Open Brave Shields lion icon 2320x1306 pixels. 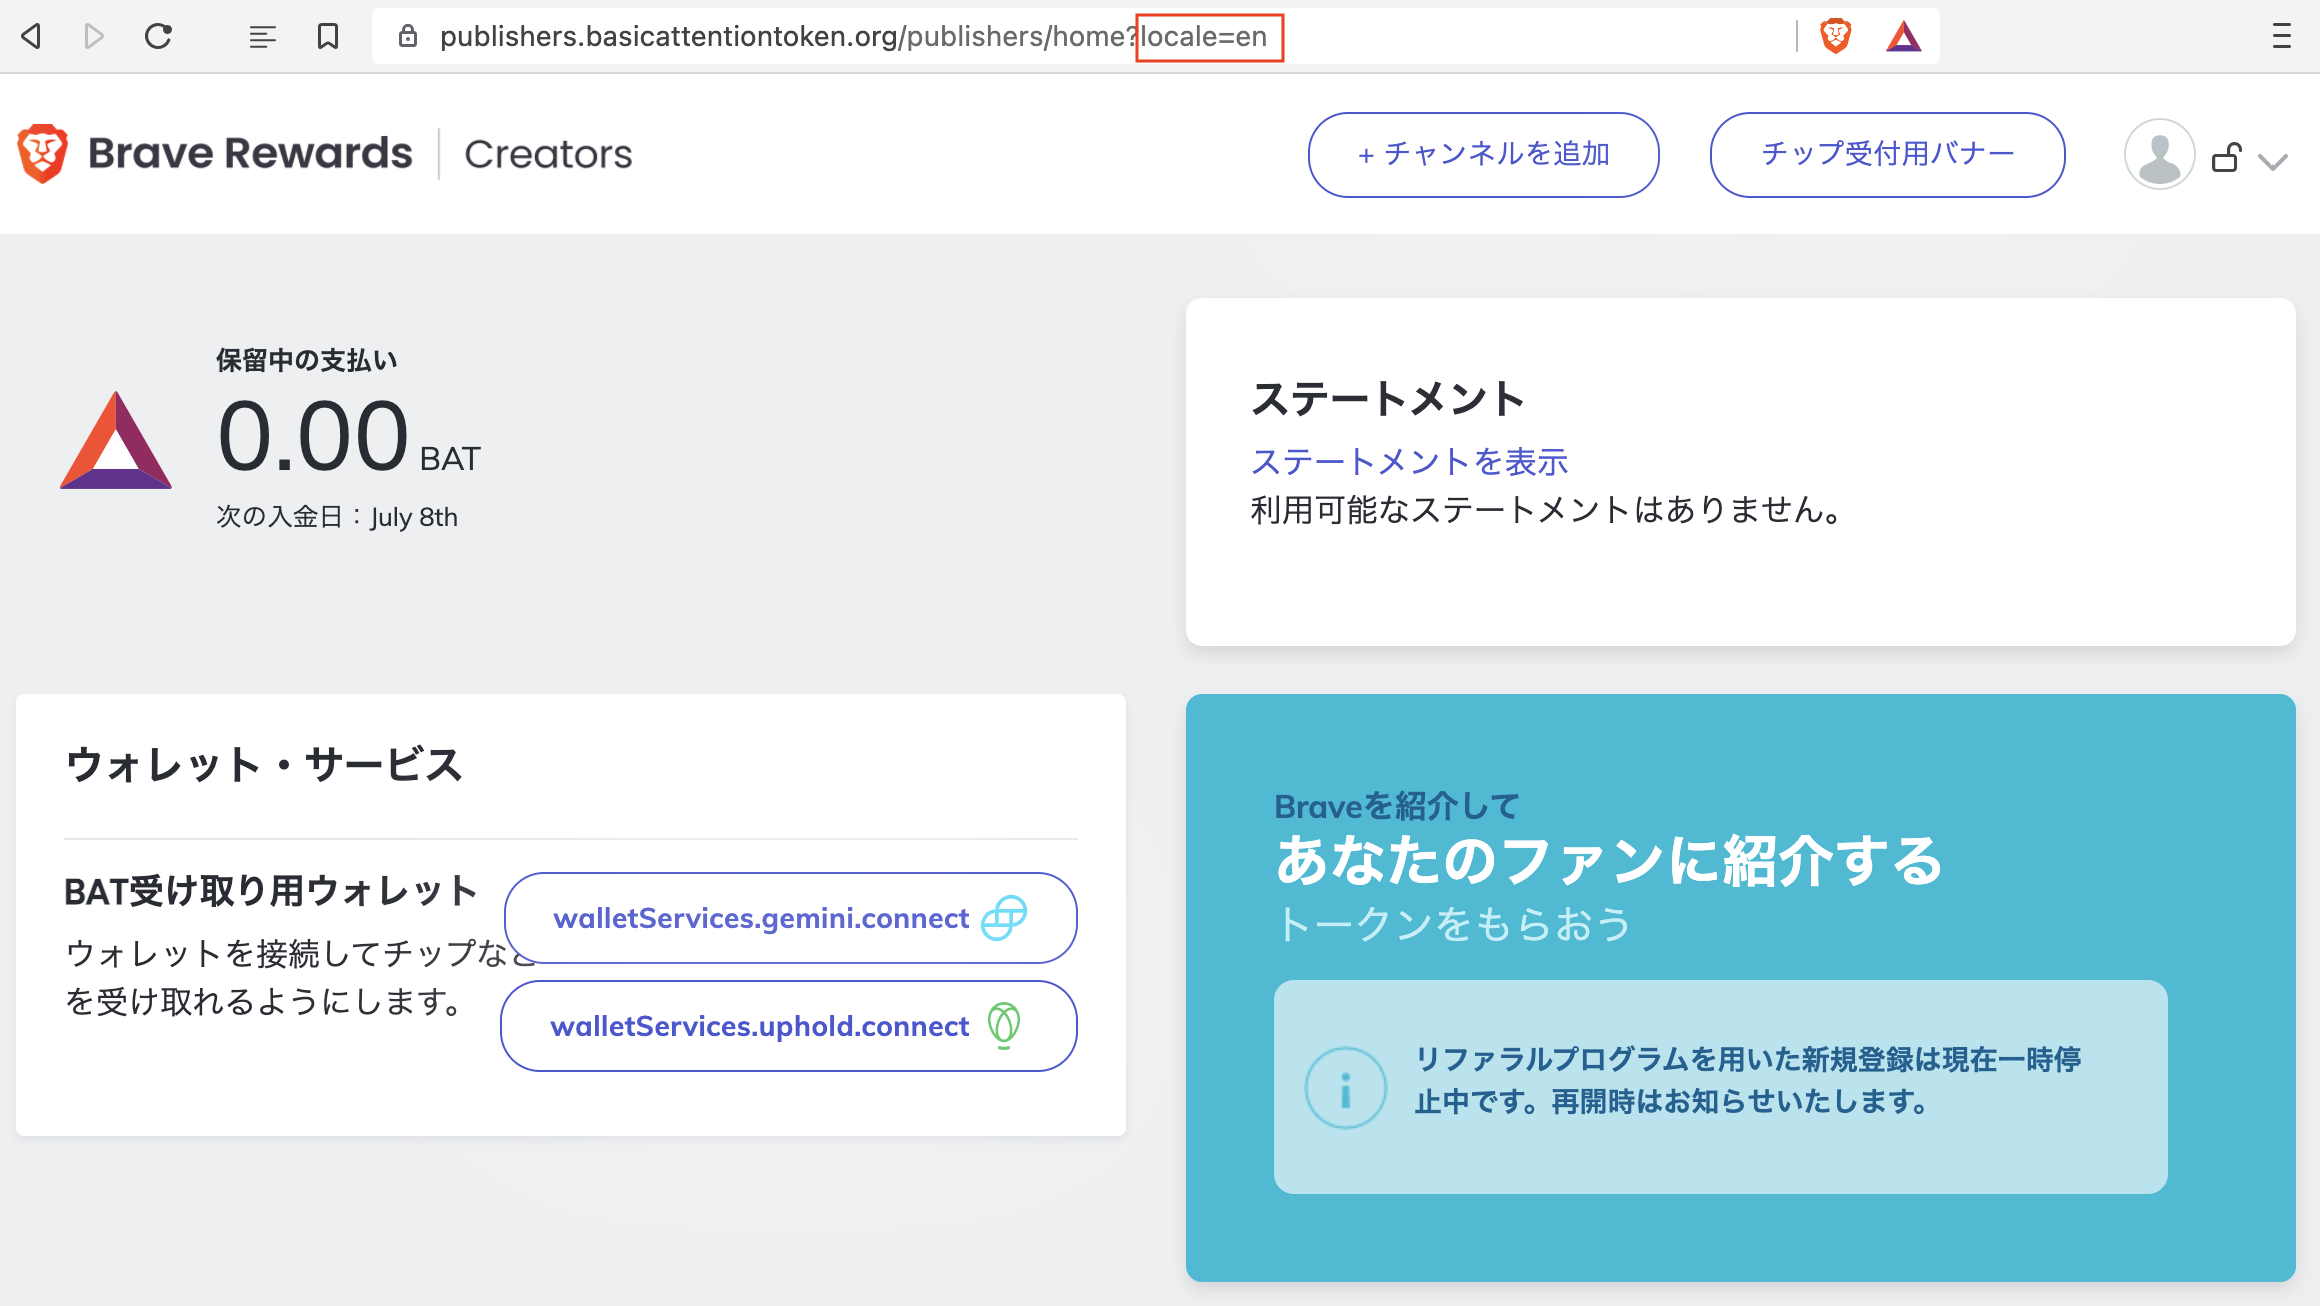(x=1835, y=37)
